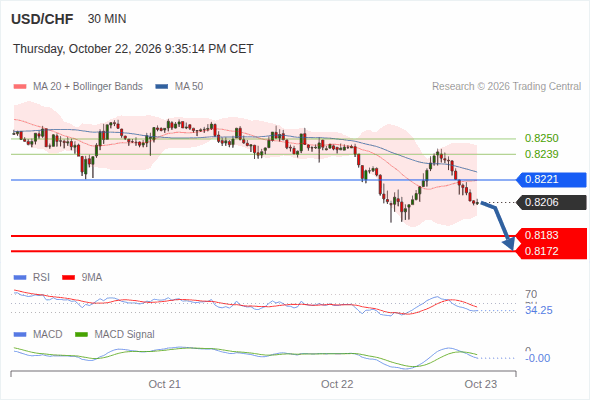Click the RSI blue legend swatch
The width and height of the screenshot is (590, 400).
point(20,278)
